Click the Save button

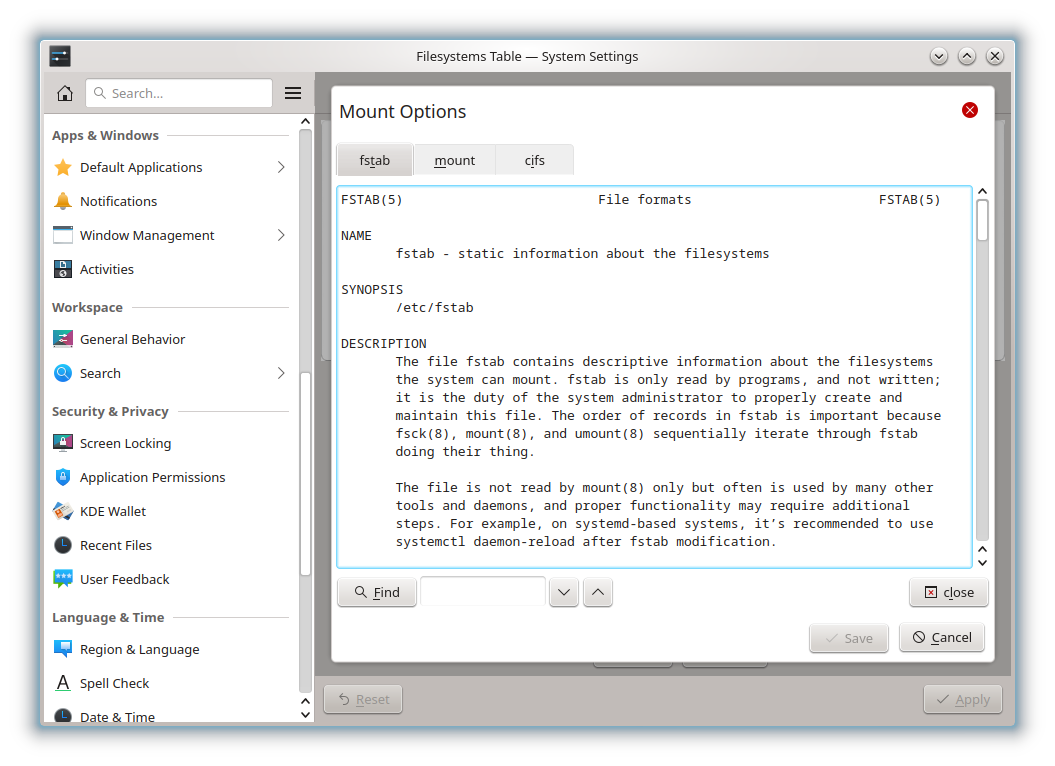click(x=849, y=638)
